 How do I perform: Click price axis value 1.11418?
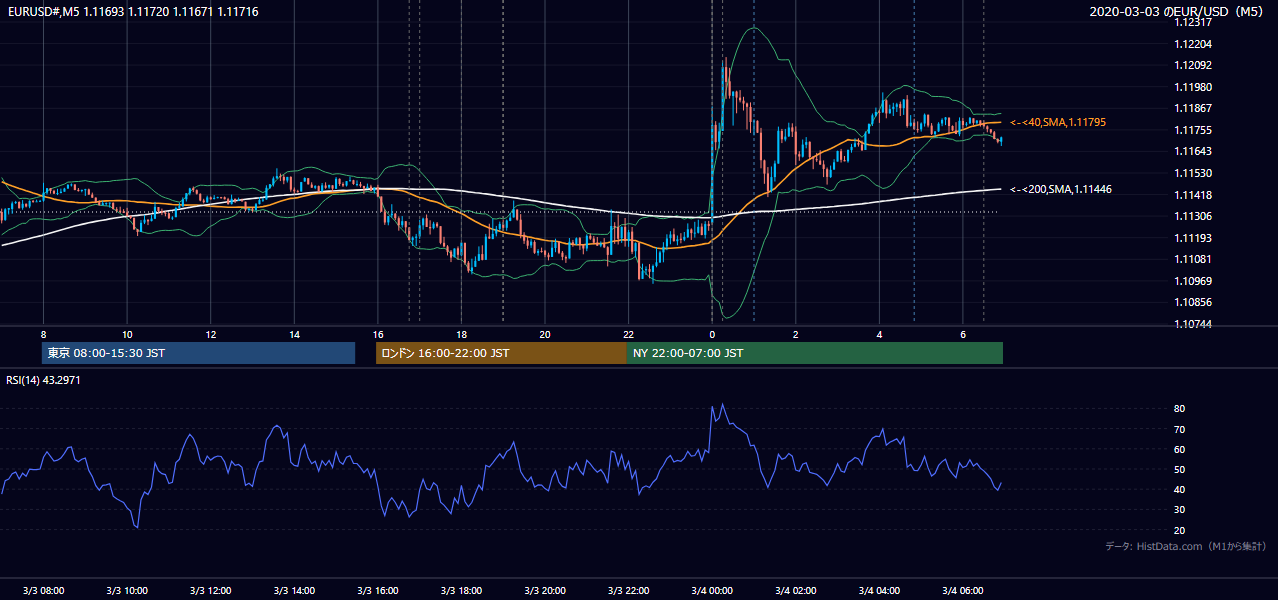(x=1192, y=195)
